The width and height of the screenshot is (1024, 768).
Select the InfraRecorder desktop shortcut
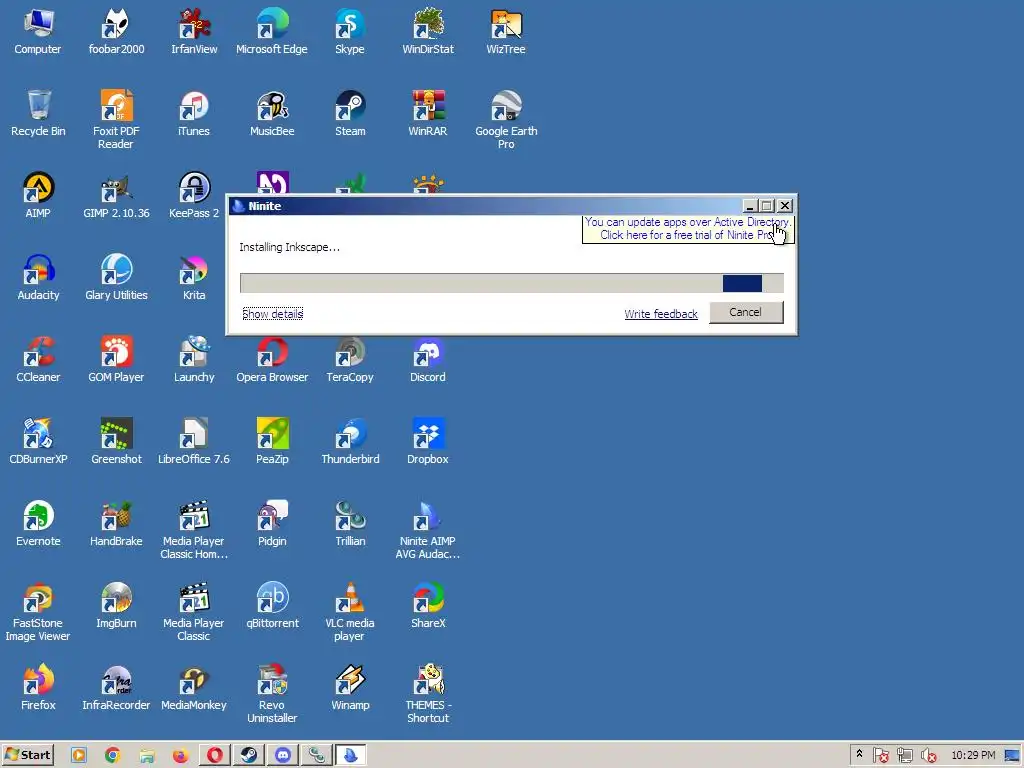(116, 687)
